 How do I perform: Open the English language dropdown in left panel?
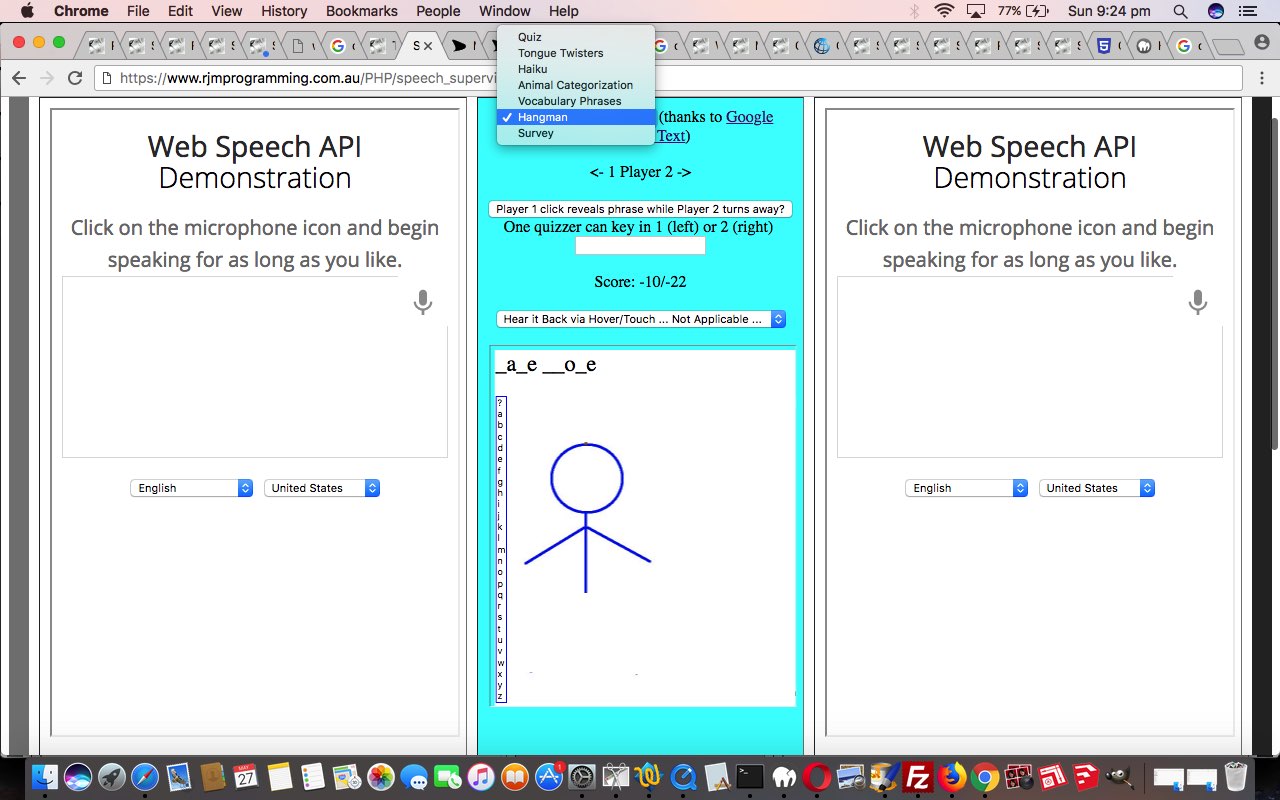click(191, 488)
